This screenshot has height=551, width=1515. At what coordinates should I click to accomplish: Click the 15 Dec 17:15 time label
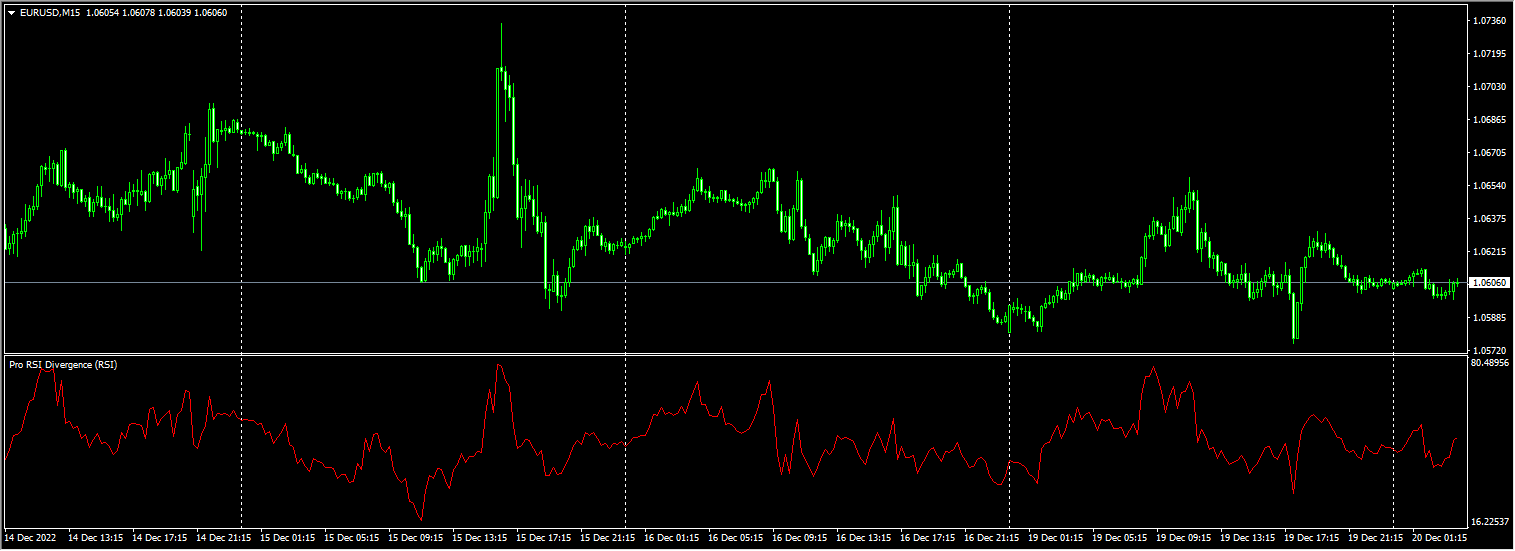point(544,538)
